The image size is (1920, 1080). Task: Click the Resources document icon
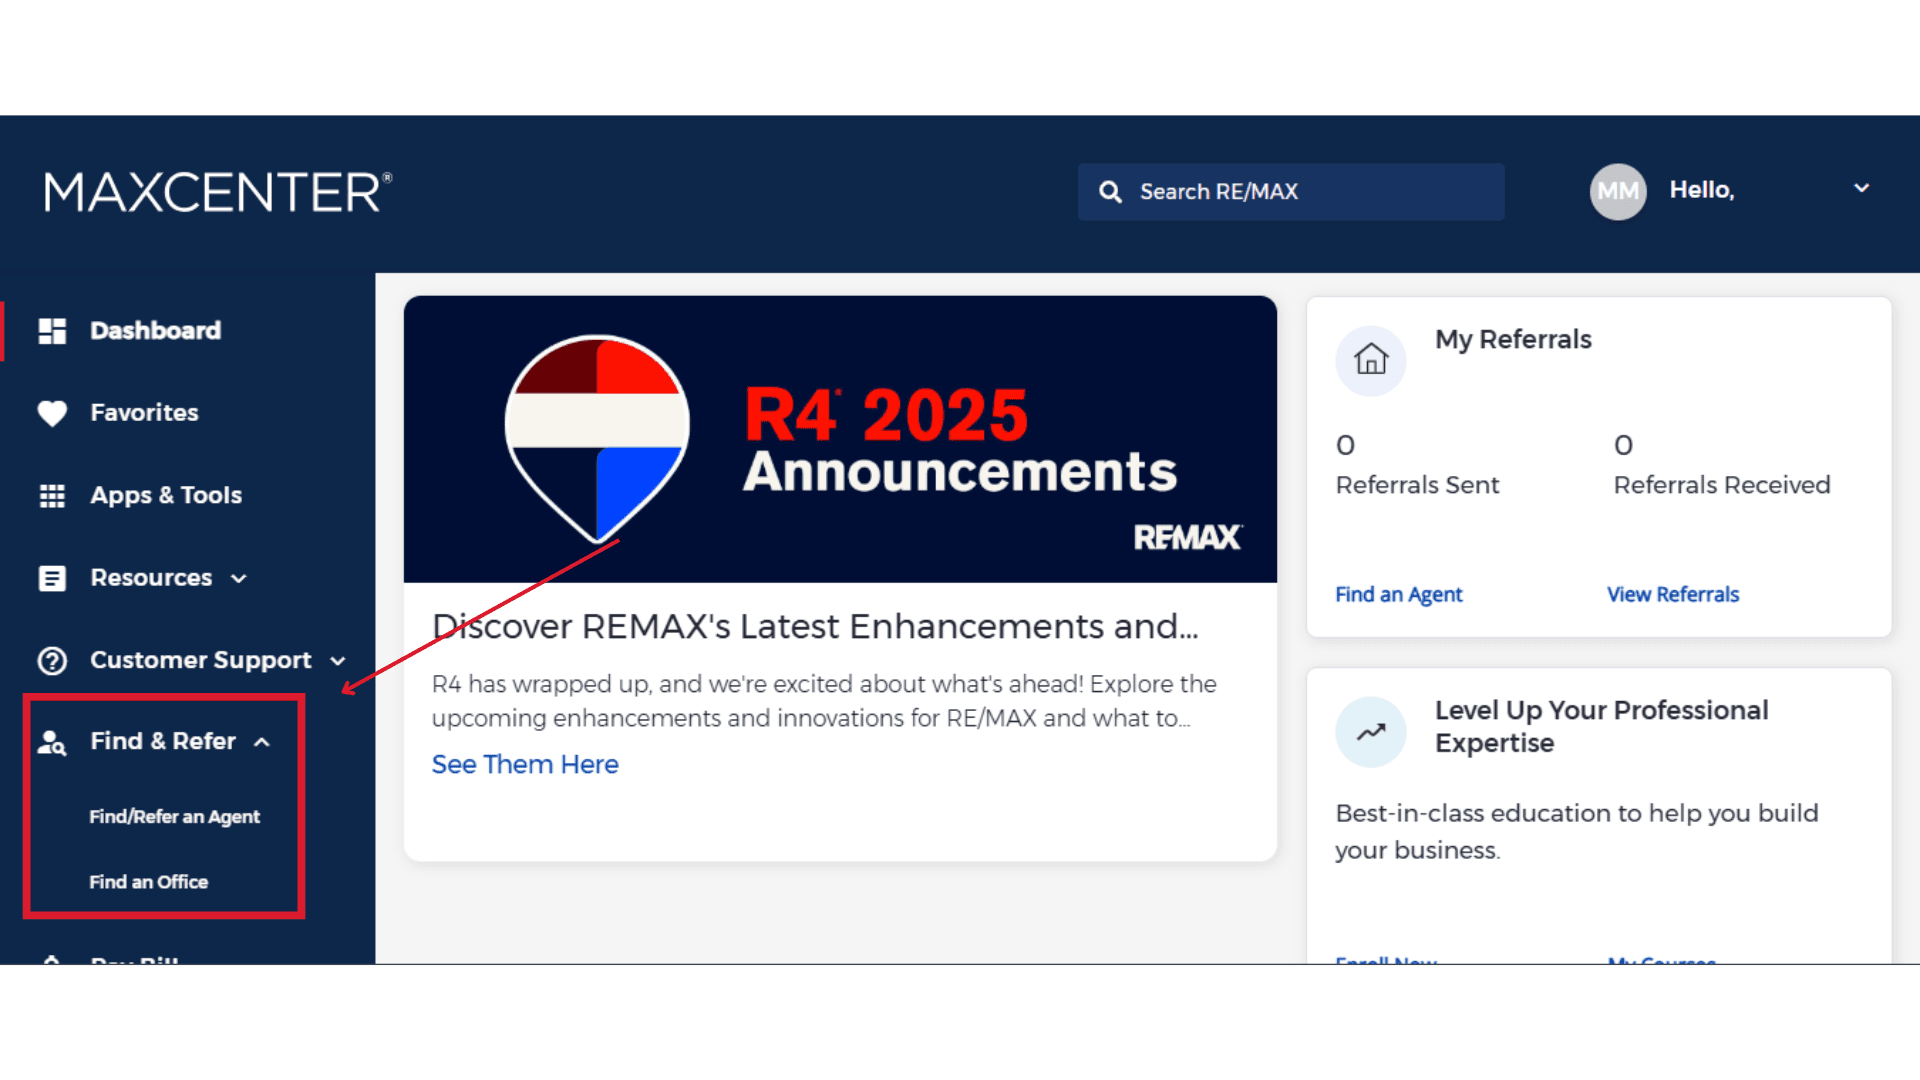coord(52,578)
